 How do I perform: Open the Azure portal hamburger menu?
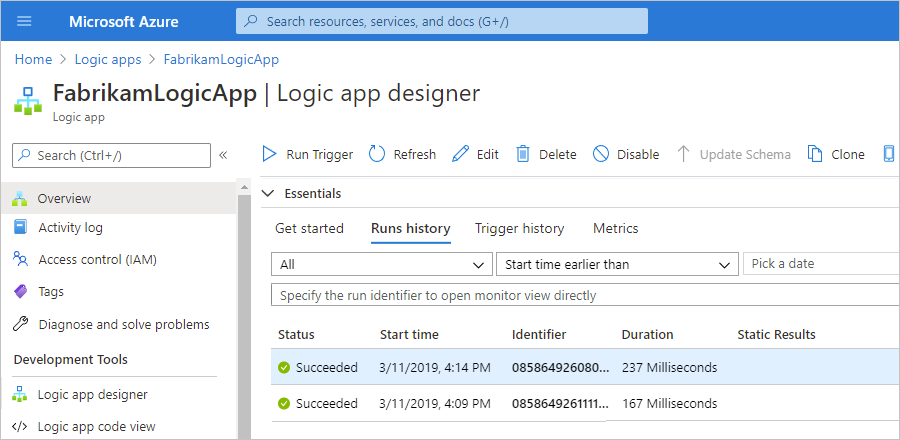(x=25, y=21)
